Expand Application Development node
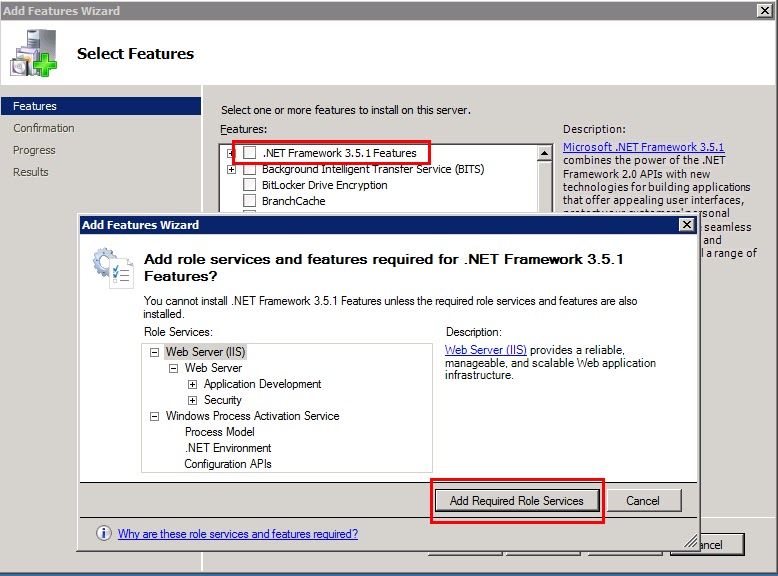The image size is (778, 576). [193, 384]
